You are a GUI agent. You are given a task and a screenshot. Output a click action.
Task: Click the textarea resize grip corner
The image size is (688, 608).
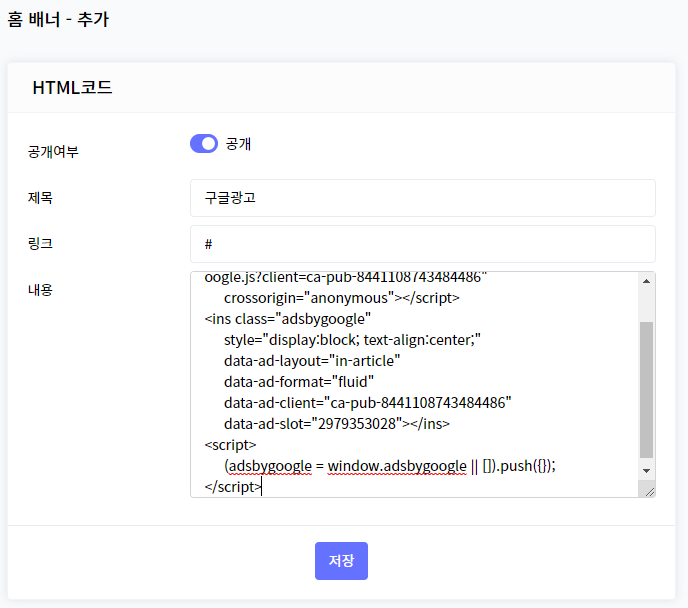[x=649, y=492]
